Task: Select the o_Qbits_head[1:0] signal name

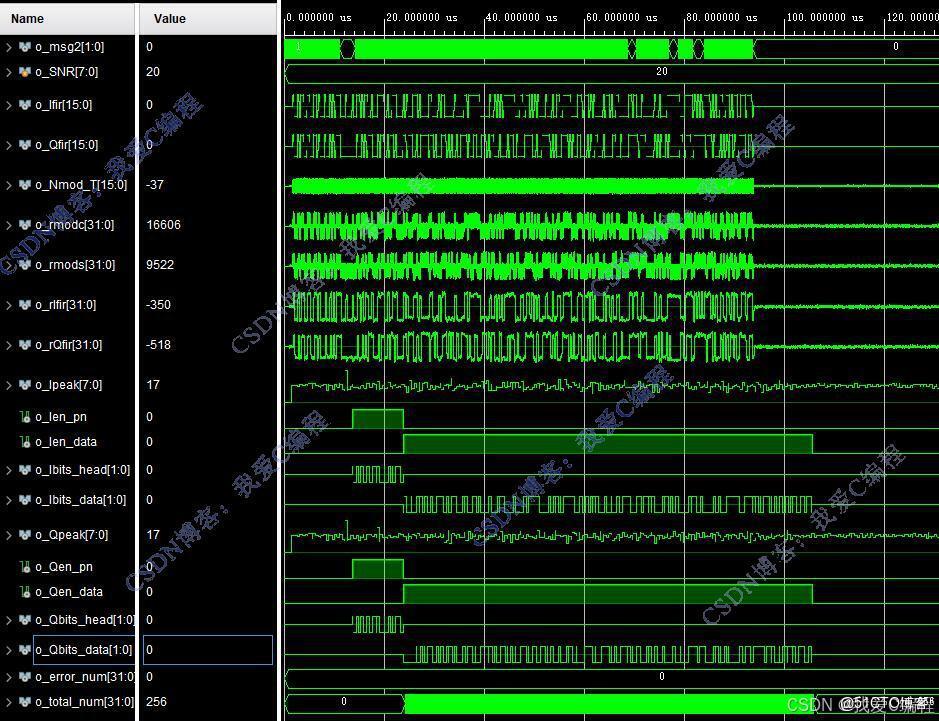Action: click(84, 620)
